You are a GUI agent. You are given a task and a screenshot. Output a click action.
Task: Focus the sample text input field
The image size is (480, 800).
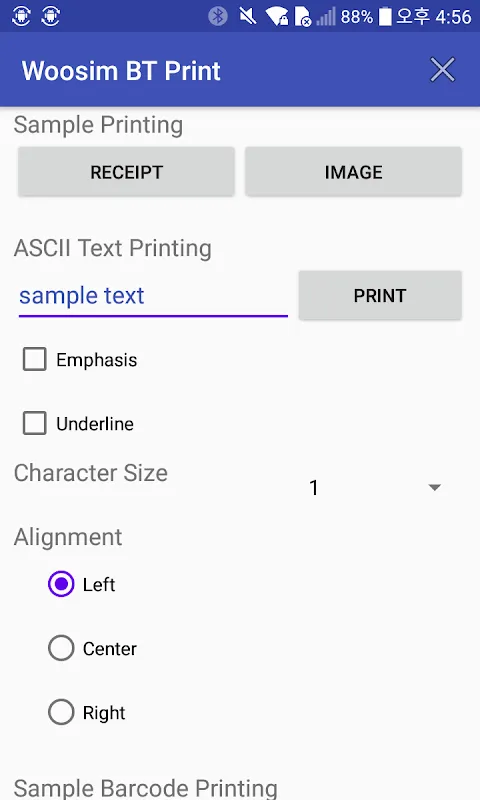(x=153, y=297)
